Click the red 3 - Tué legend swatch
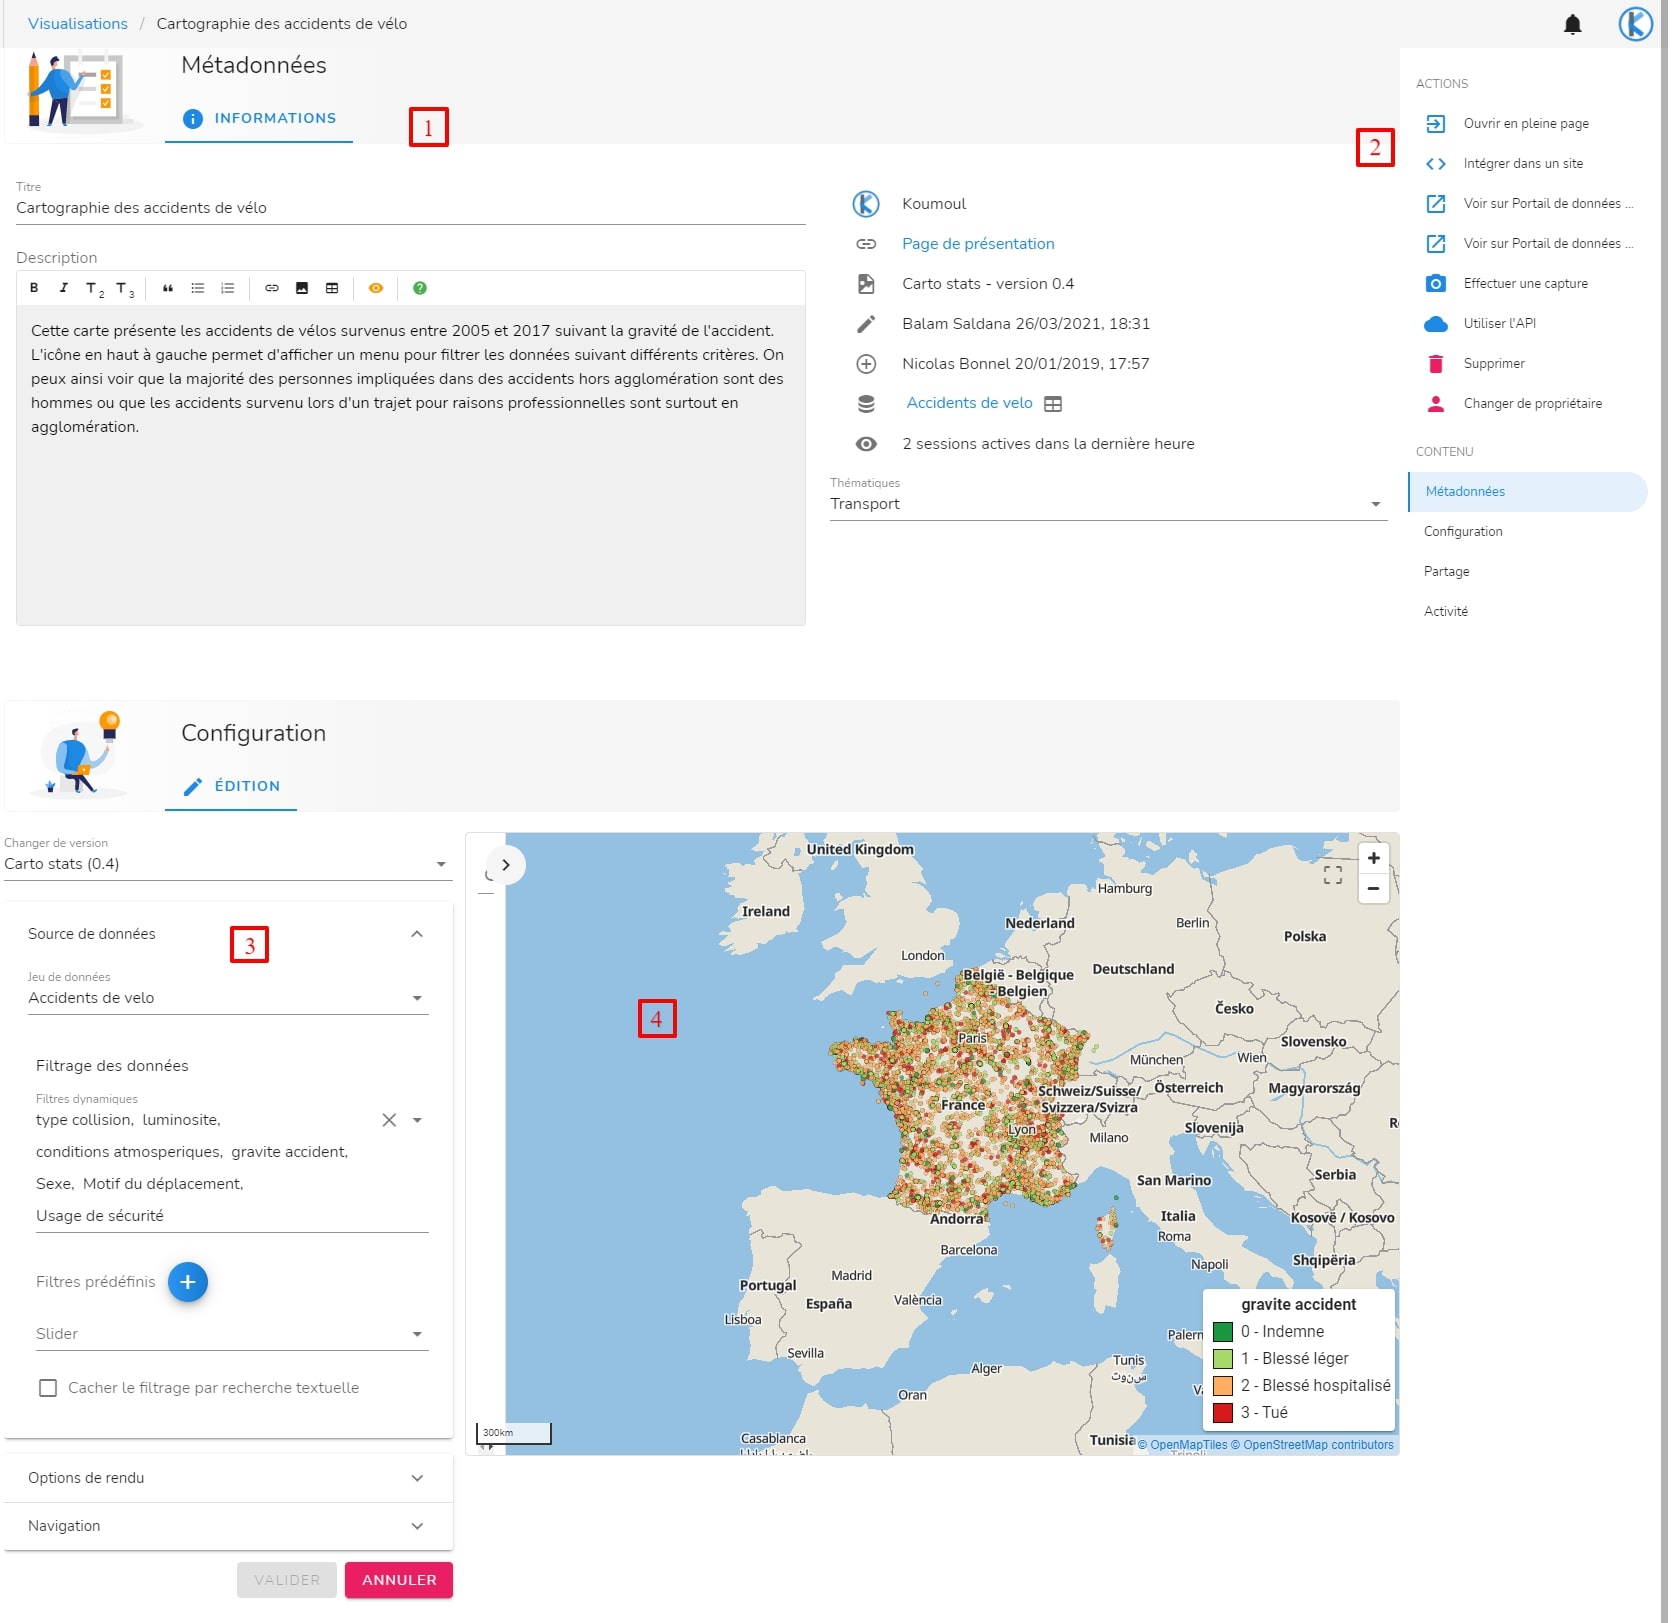This screenshot has width=1673, height=1623. [x=1222, y=1413]
